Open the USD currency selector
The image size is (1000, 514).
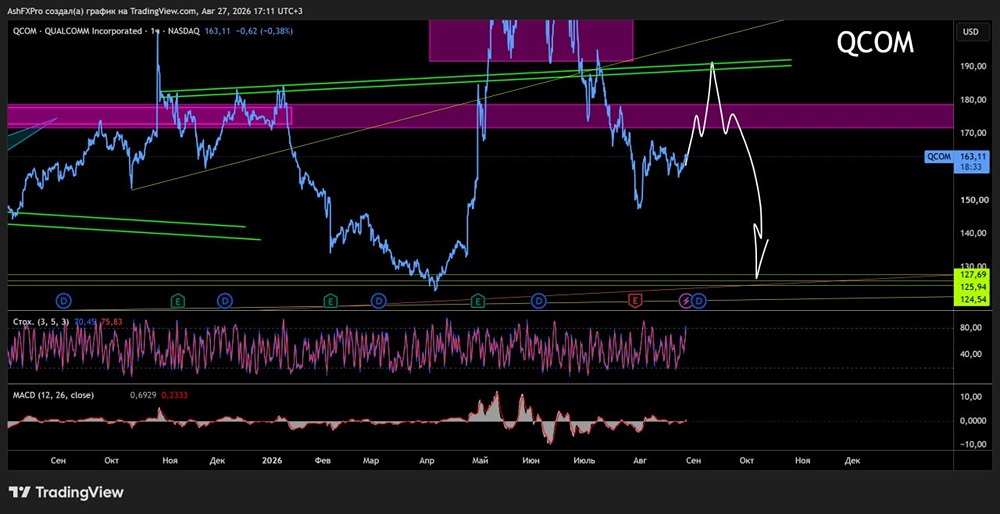point(971,31)
